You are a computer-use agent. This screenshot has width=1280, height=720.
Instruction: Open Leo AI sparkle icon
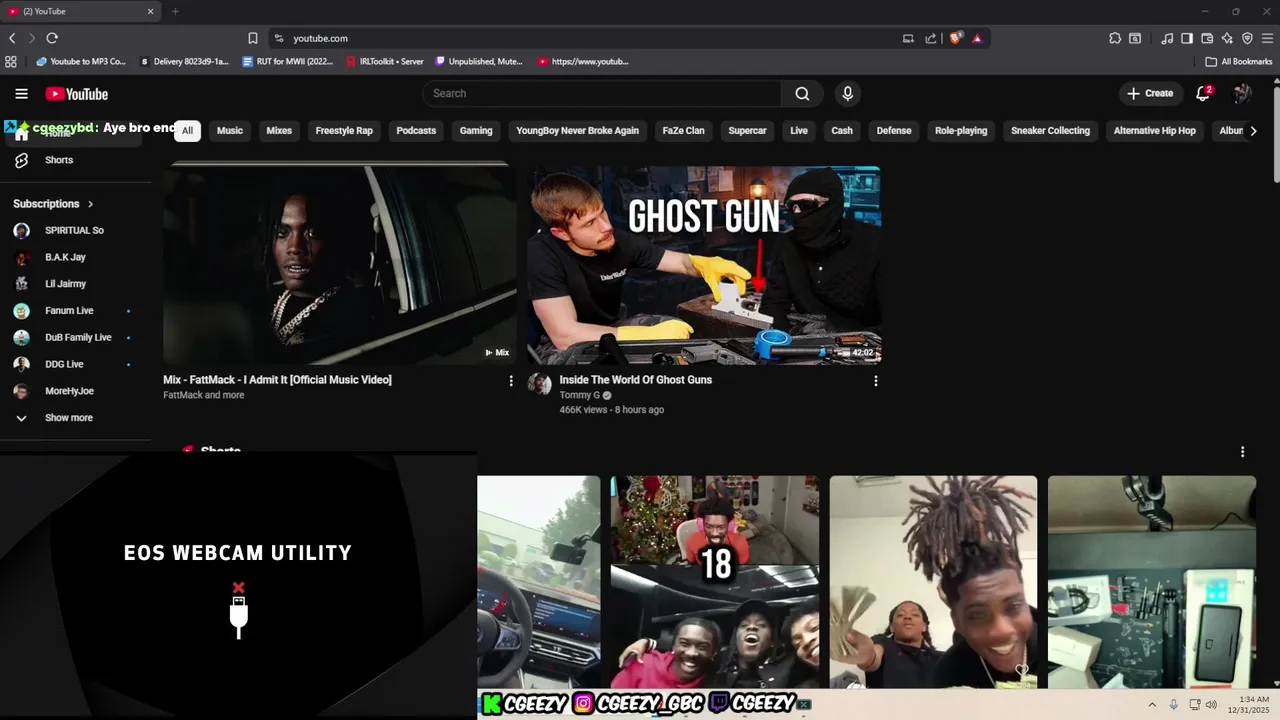[1227, 38]
